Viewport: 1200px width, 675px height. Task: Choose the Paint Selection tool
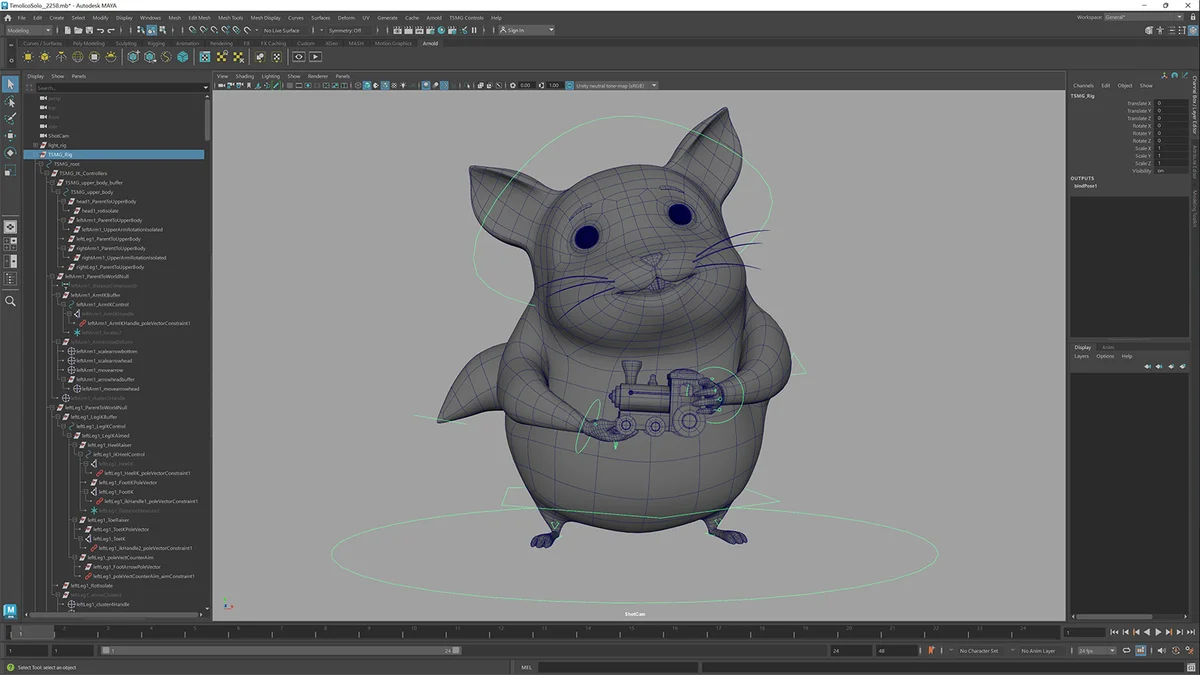pyautogui.click(x=10, y=118)
